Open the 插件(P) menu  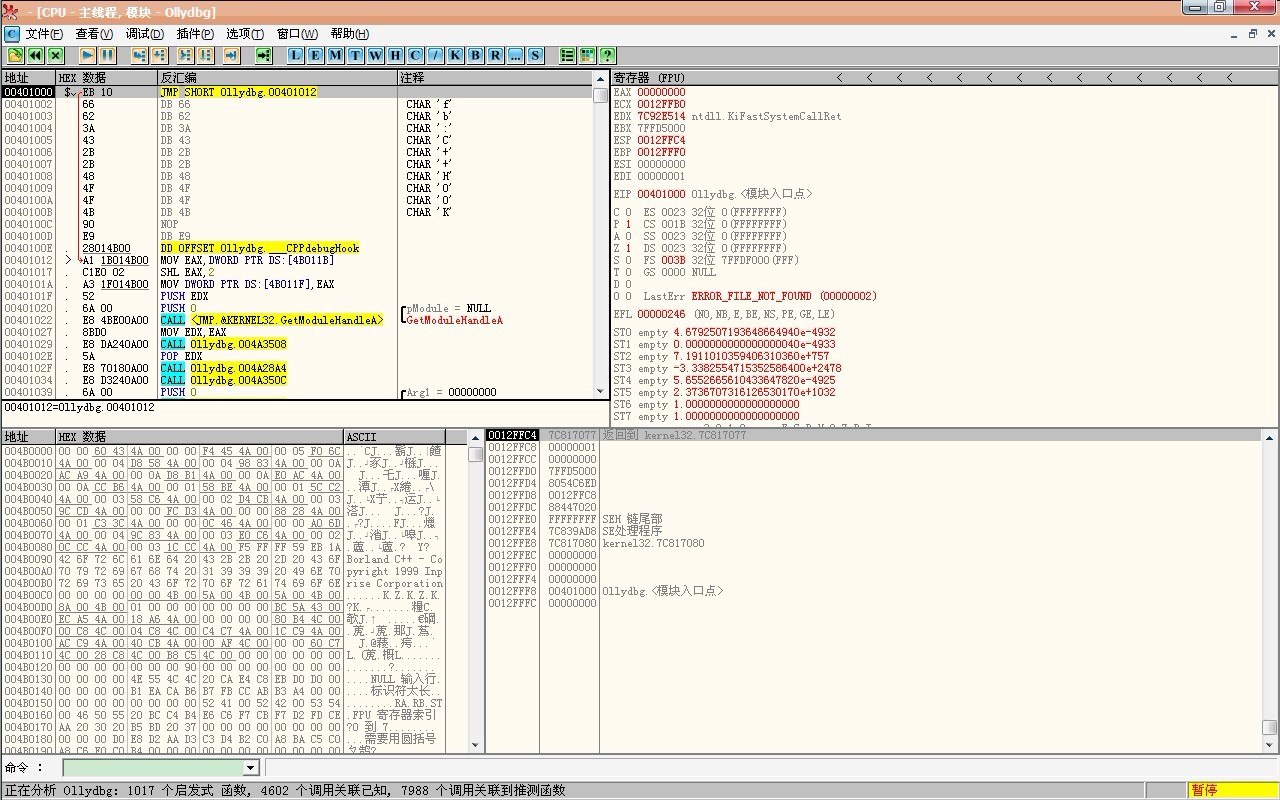pos(195,34)
